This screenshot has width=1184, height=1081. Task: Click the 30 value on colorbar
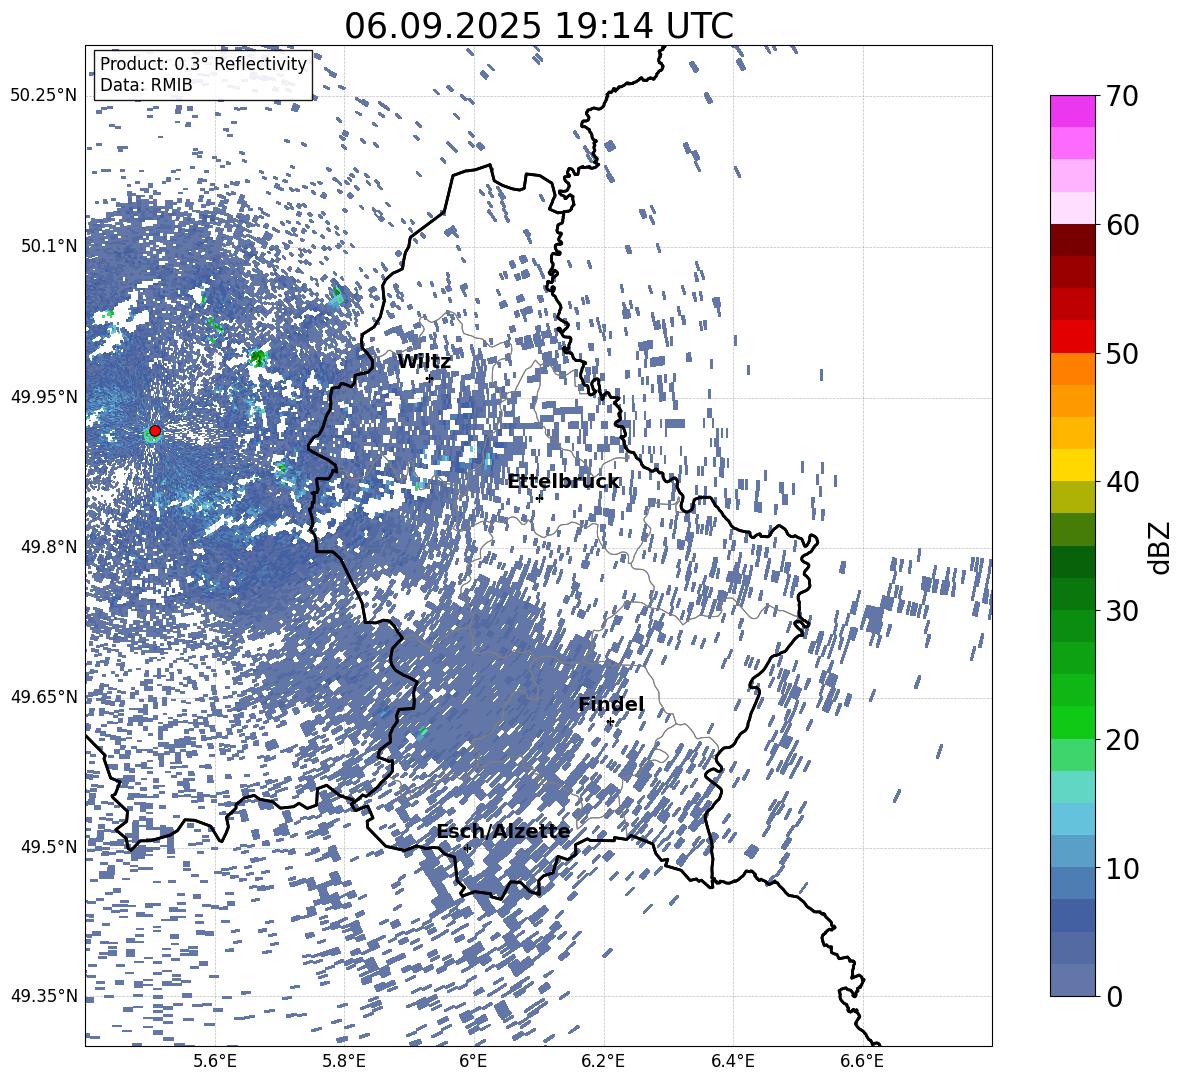click(x=1122, y=611)
